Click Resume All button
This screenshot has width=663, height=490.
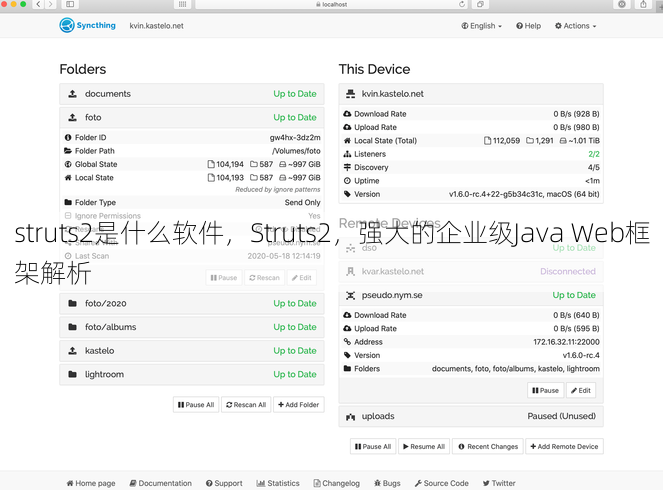tap(424, 446)
